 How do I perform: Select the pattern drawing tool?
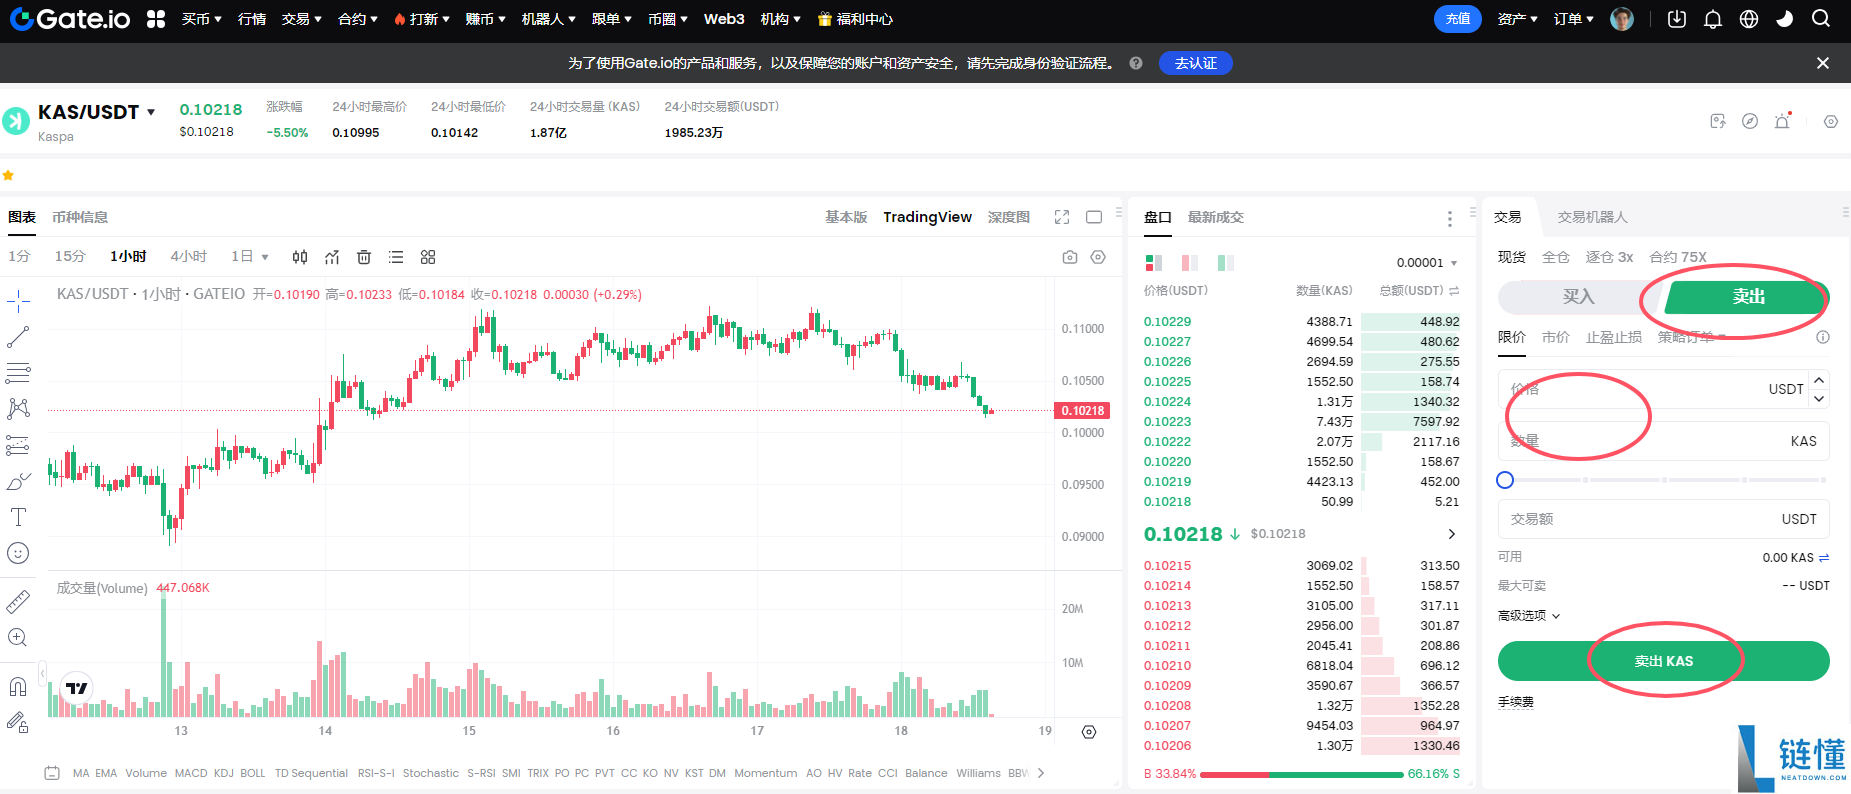tap(18, 409)
